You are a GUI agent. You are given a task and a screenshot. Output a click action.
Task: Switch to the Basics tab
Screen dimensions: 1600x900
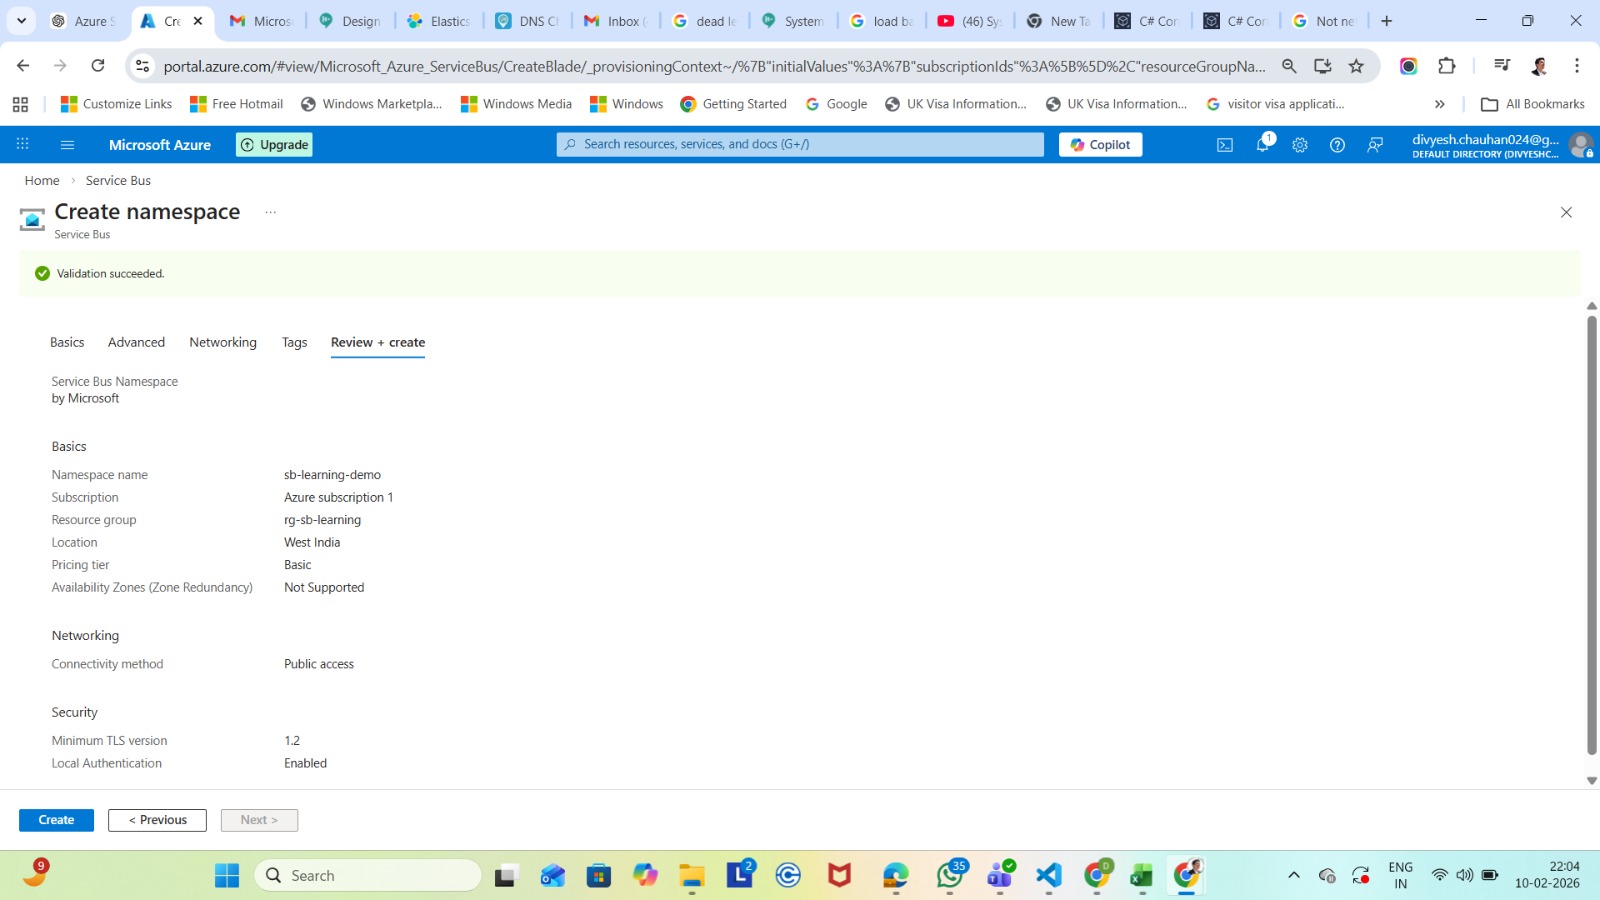click(67, 342)
